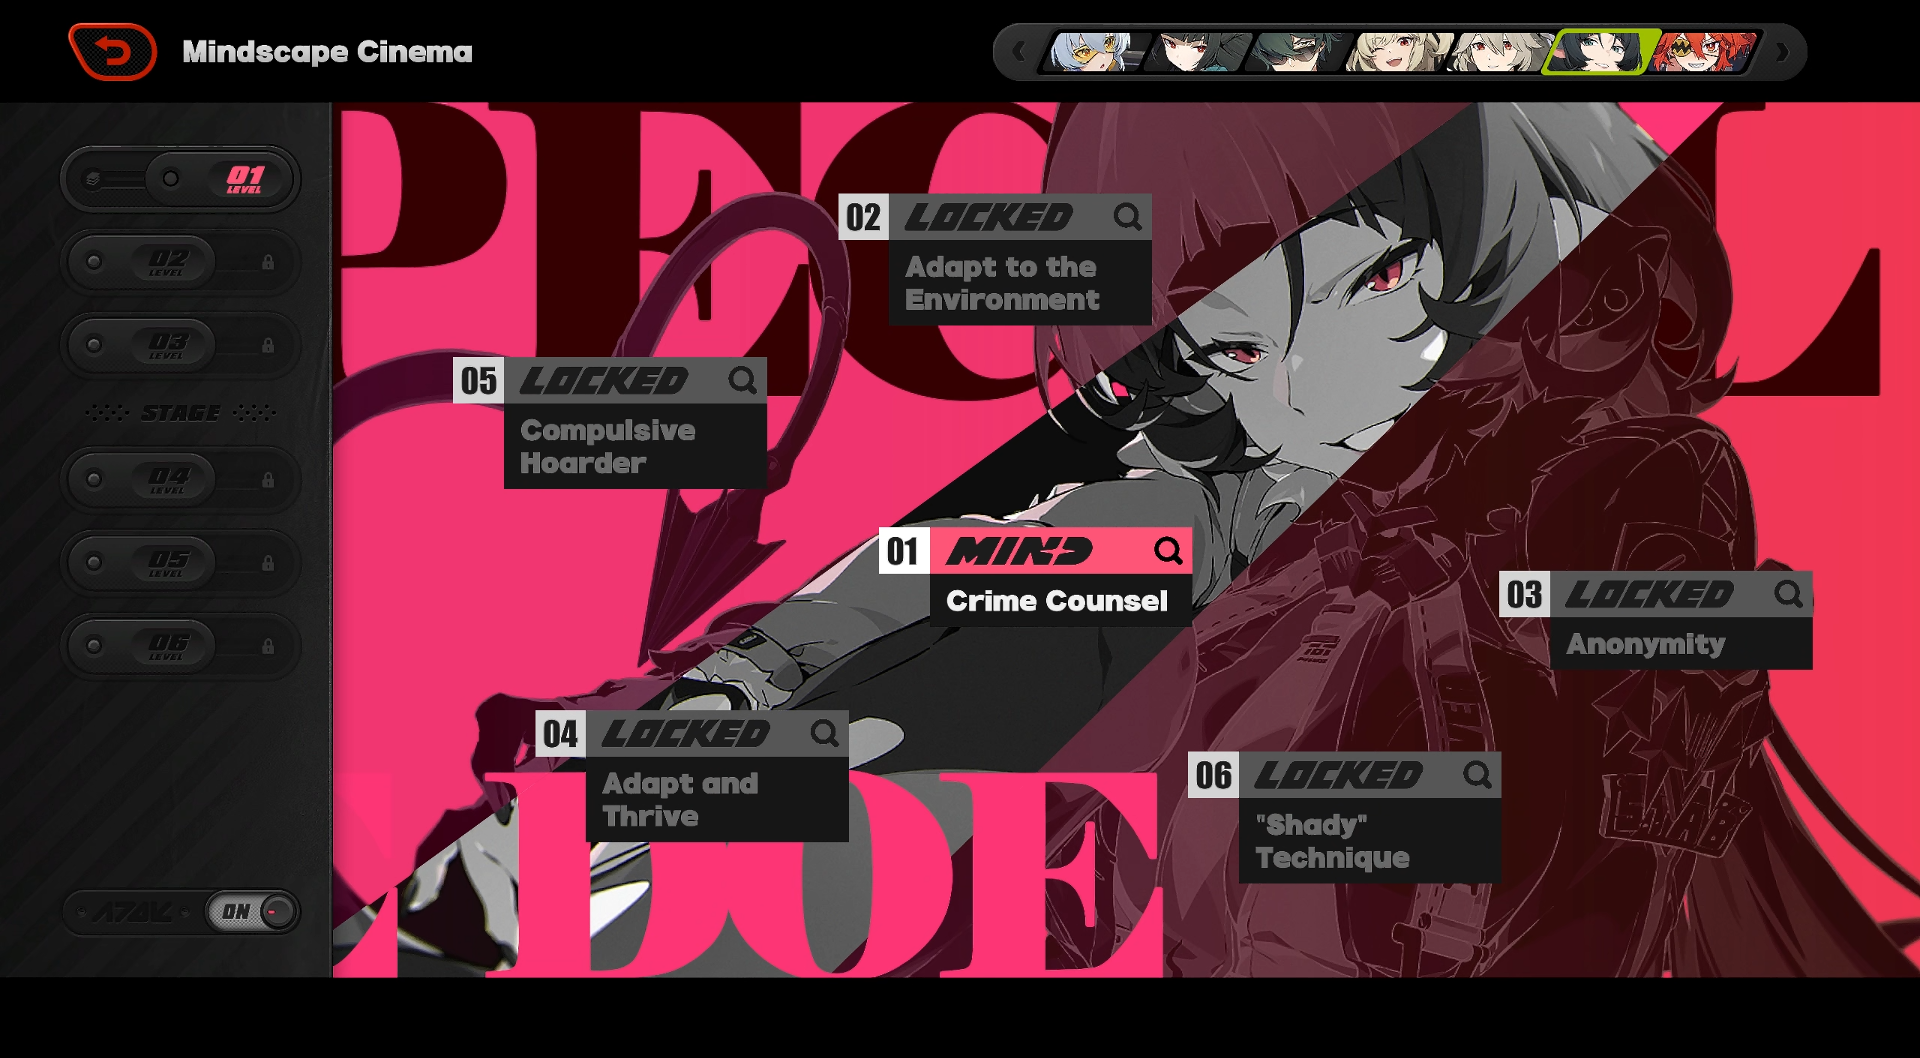Select winking blonde agent portrait
1920x1058 pixels.
tap(1400, 52)
